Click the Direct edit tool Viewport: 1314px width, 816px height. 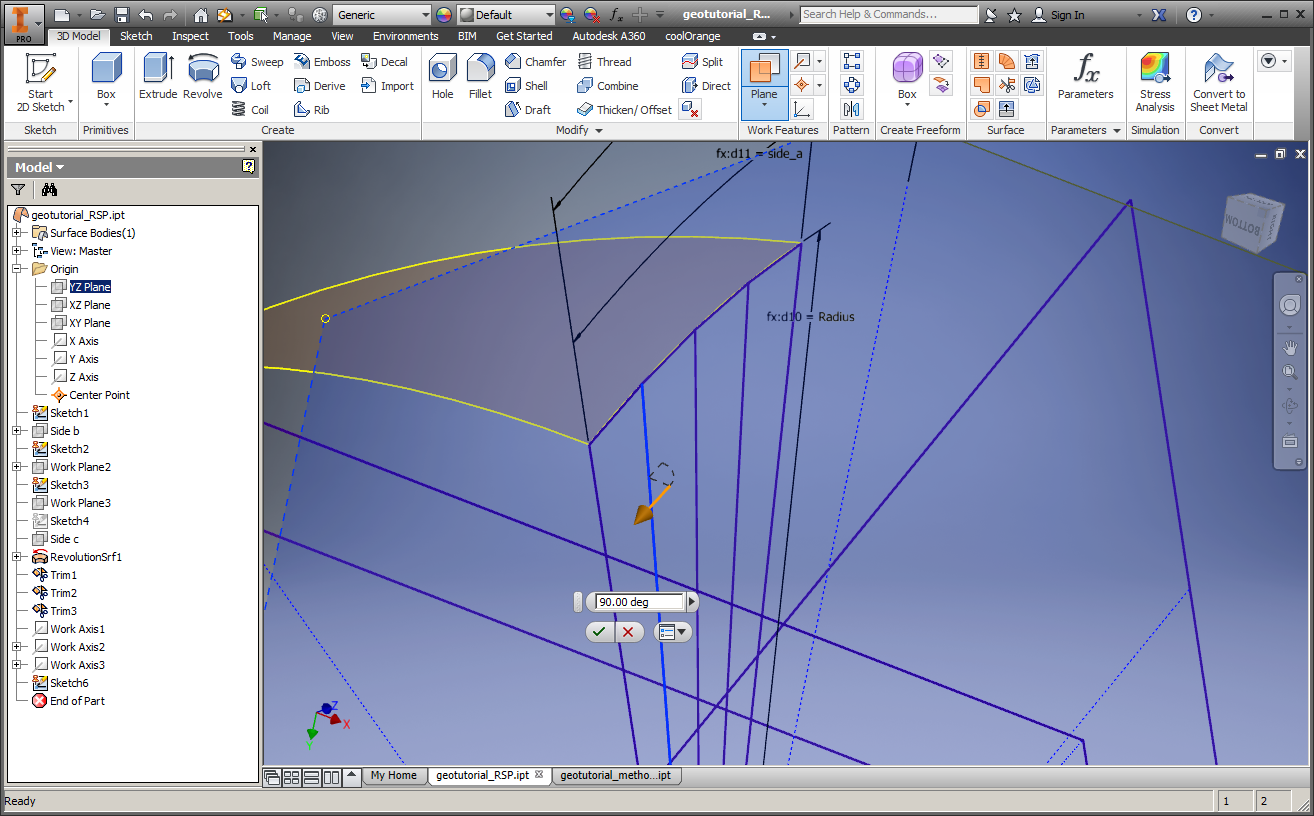[706, 86]
